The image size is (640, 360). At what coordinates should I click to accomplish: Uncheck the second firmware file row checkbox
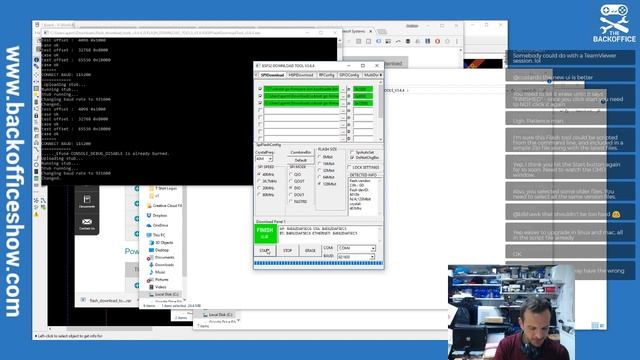tap(260, 96)
